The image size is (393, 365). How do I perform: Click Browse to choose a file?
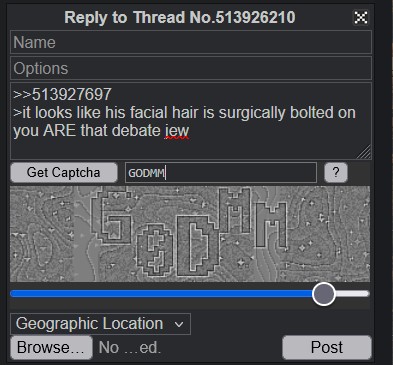pyautogui.click(x=51, y=347)
